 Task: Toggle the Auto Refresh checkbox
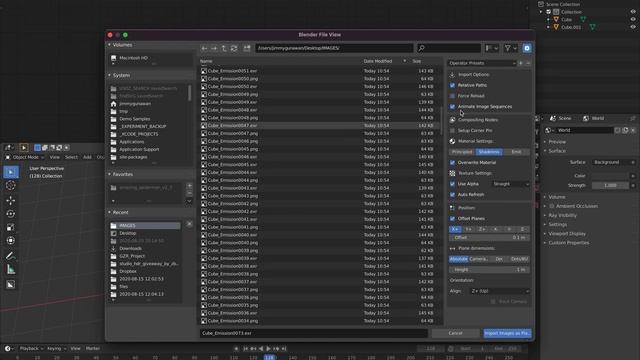point(452,195)
